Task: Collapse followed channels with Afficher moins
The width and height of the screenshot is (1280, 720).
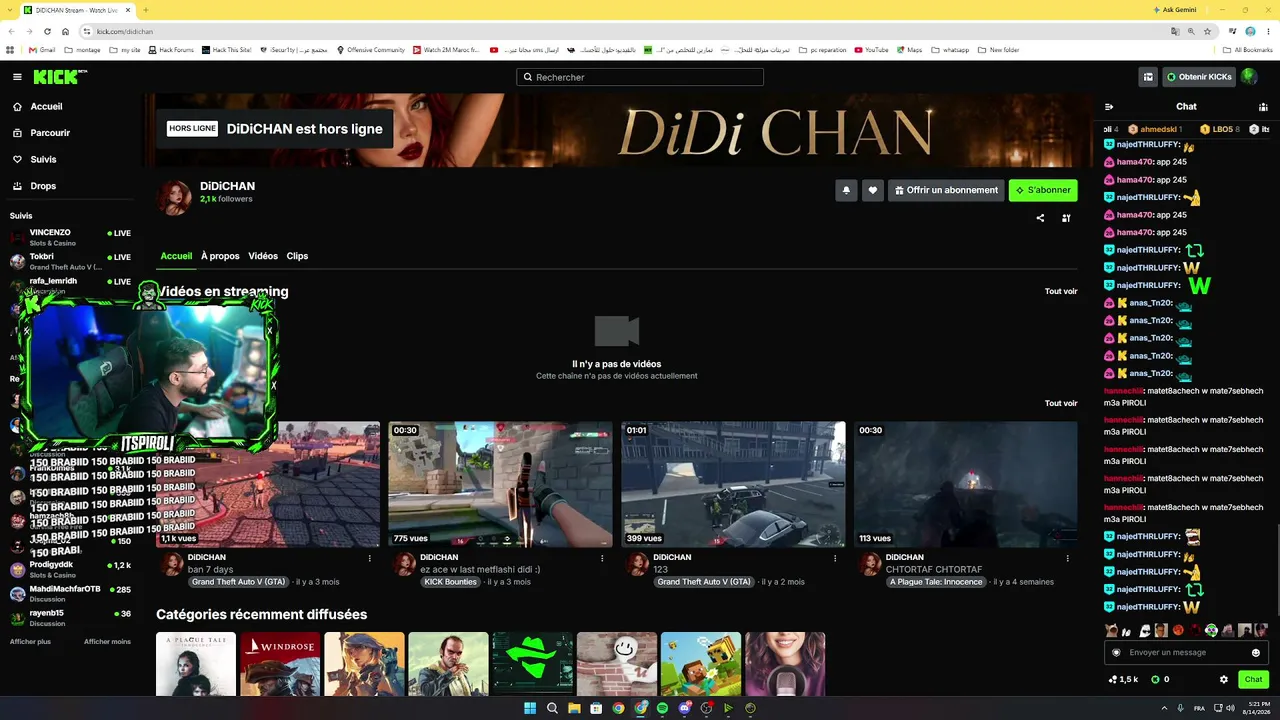Action: (107, 641)
